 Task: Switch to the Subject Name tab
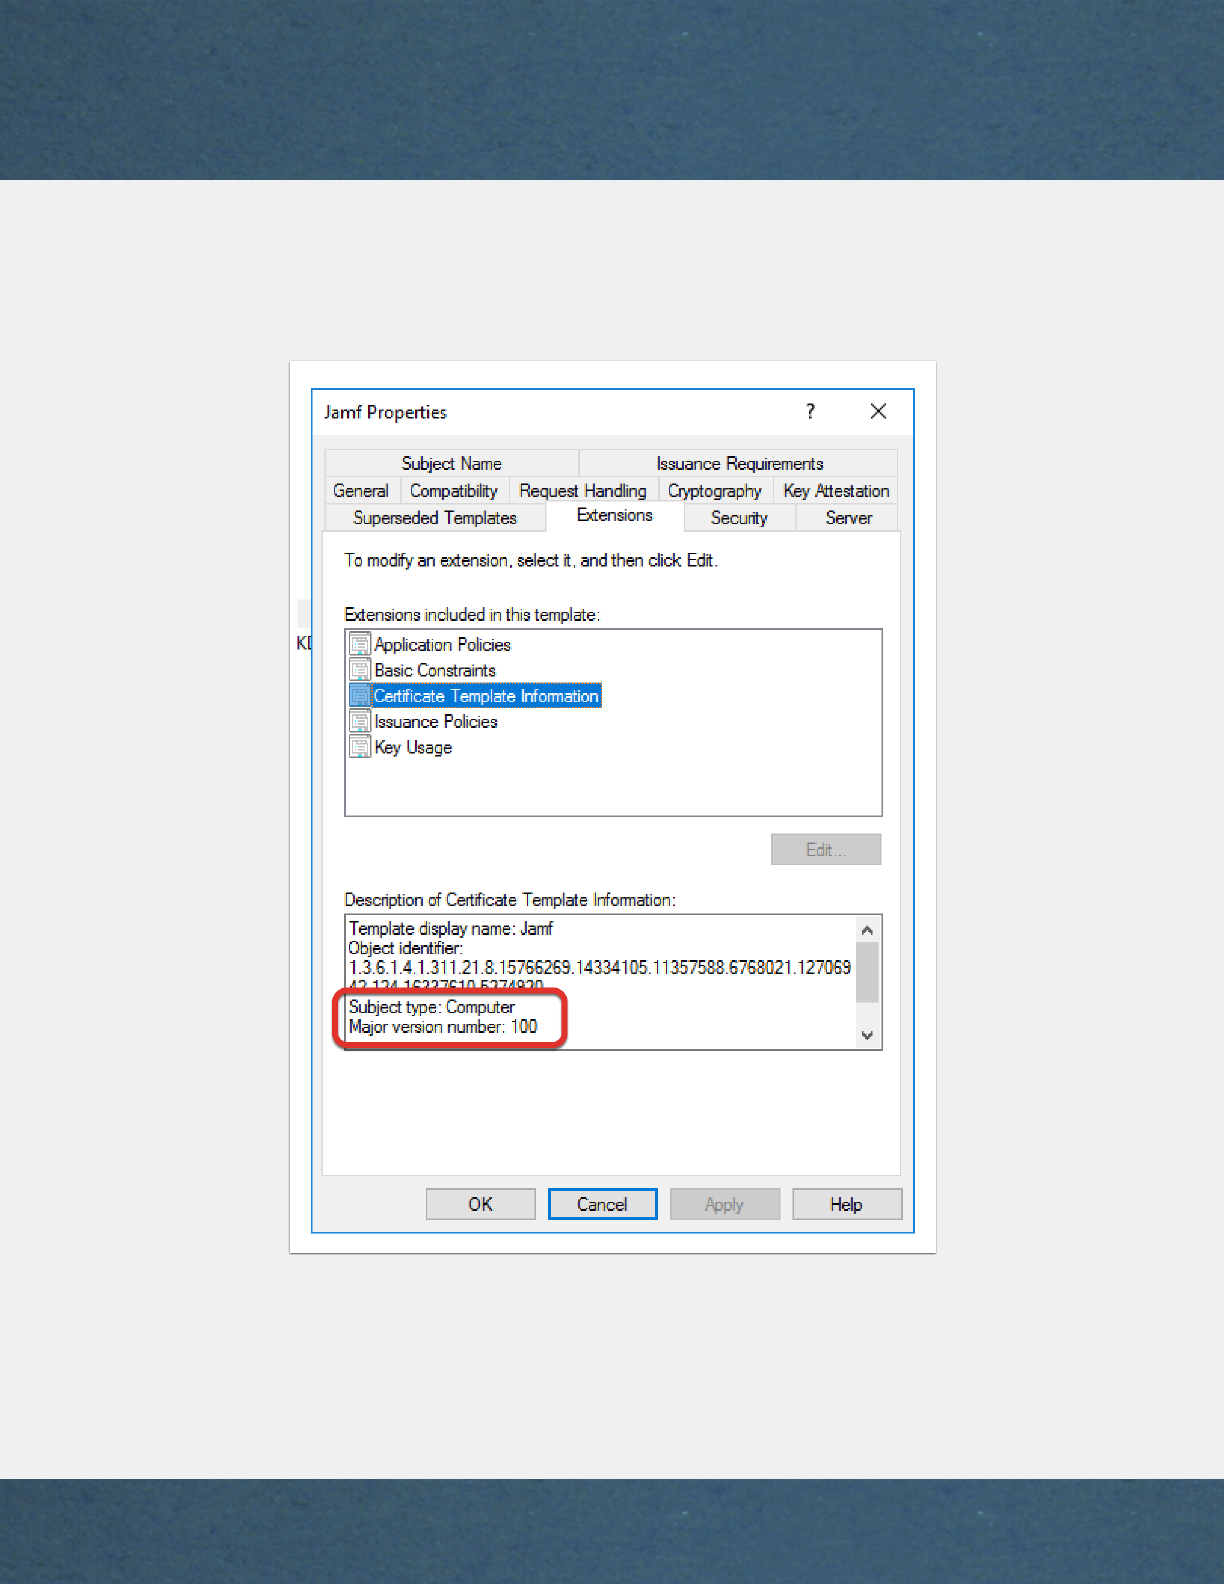tap(452, 463)
